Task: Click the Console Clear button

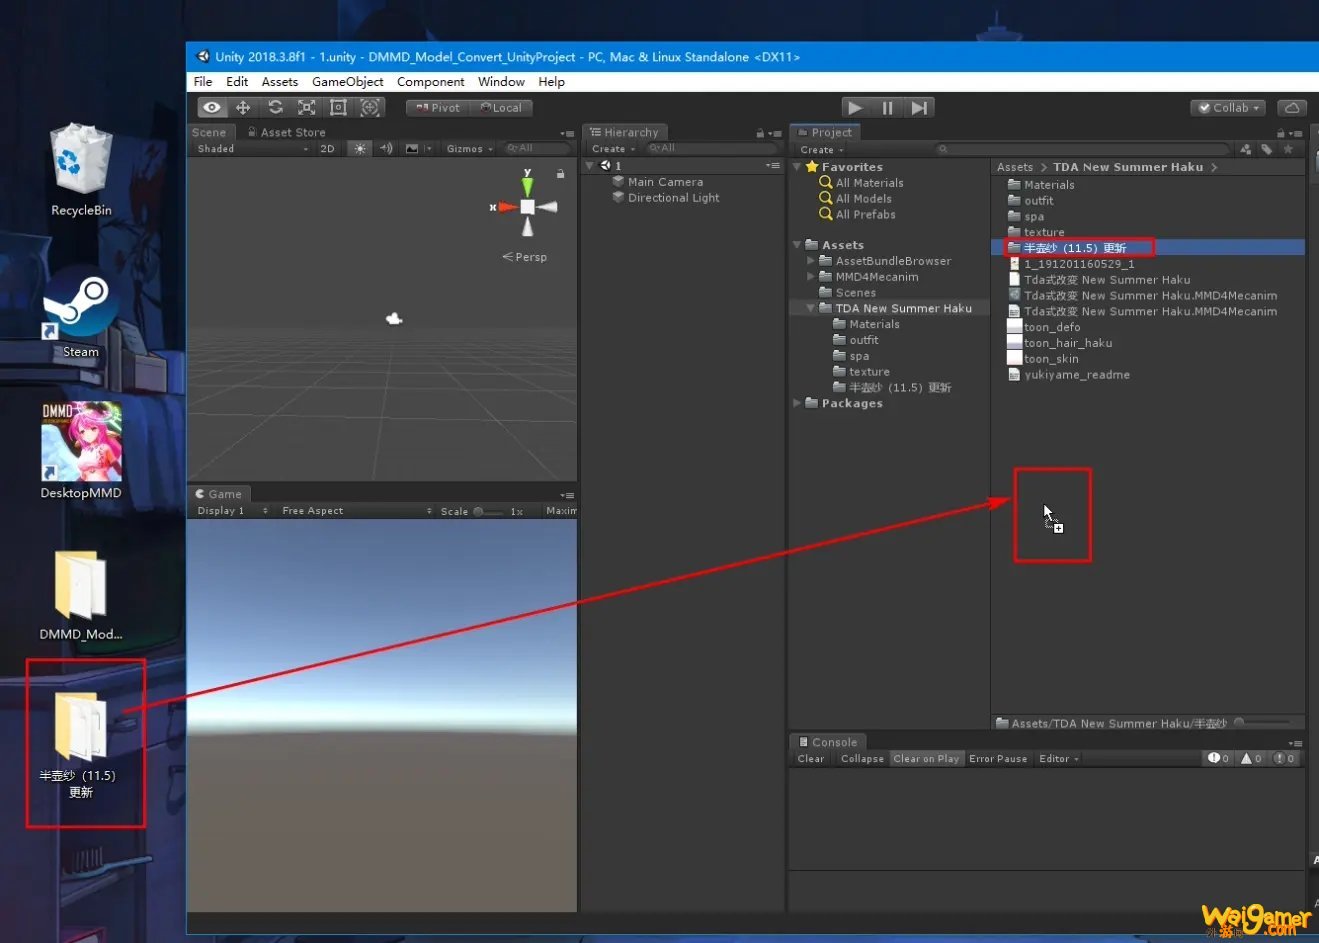Action: click(x=811, y=758)
